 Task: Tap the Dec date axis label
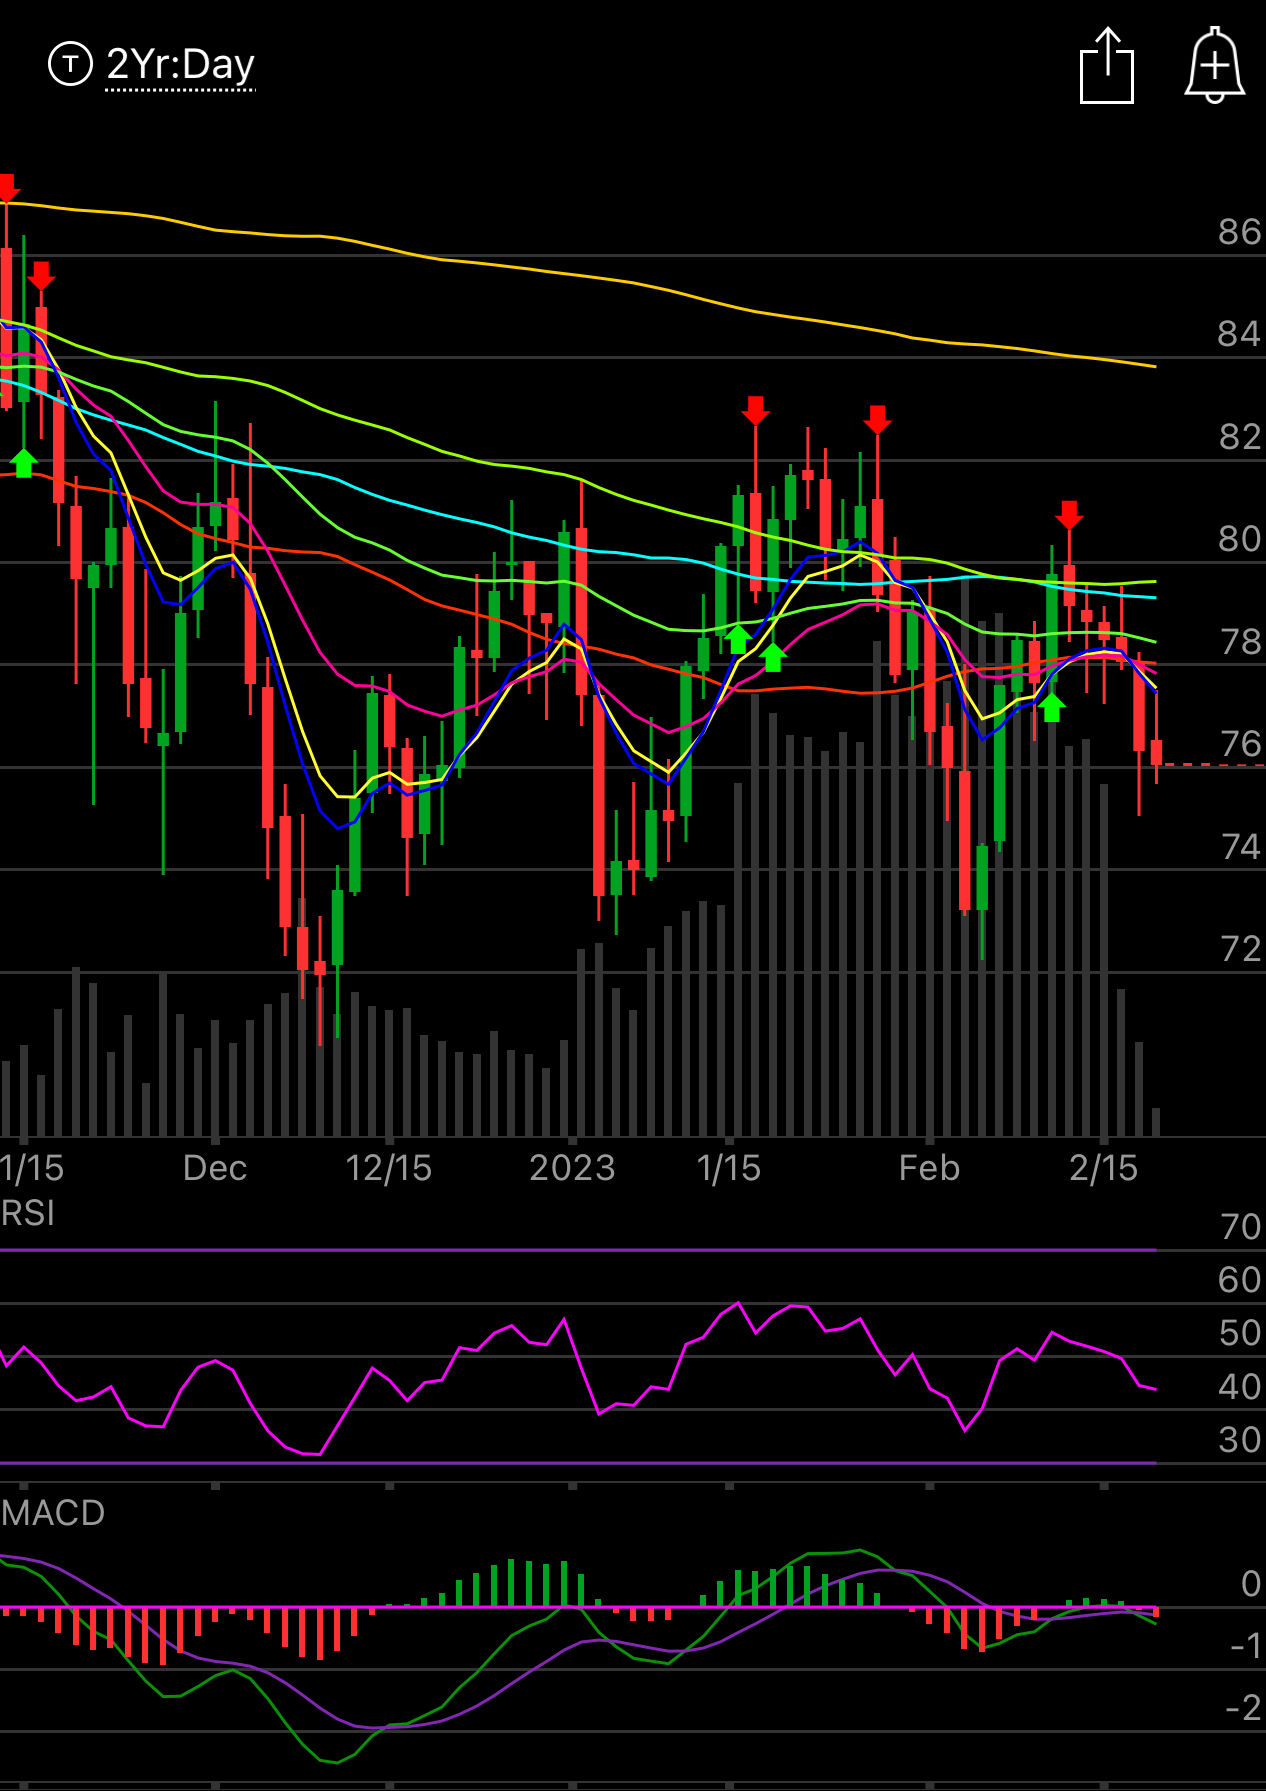(x=215, y=1168)
